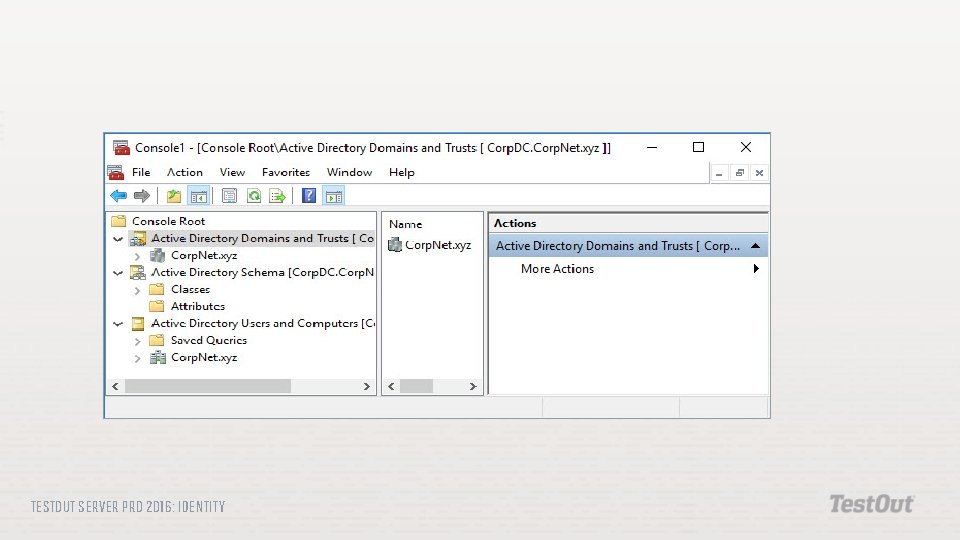This screenshot has width=960, height=540.
Task: Expand CorpNet.xyz under Domains and Trusts
Action: pyautogui.click(x=138, y=256)
